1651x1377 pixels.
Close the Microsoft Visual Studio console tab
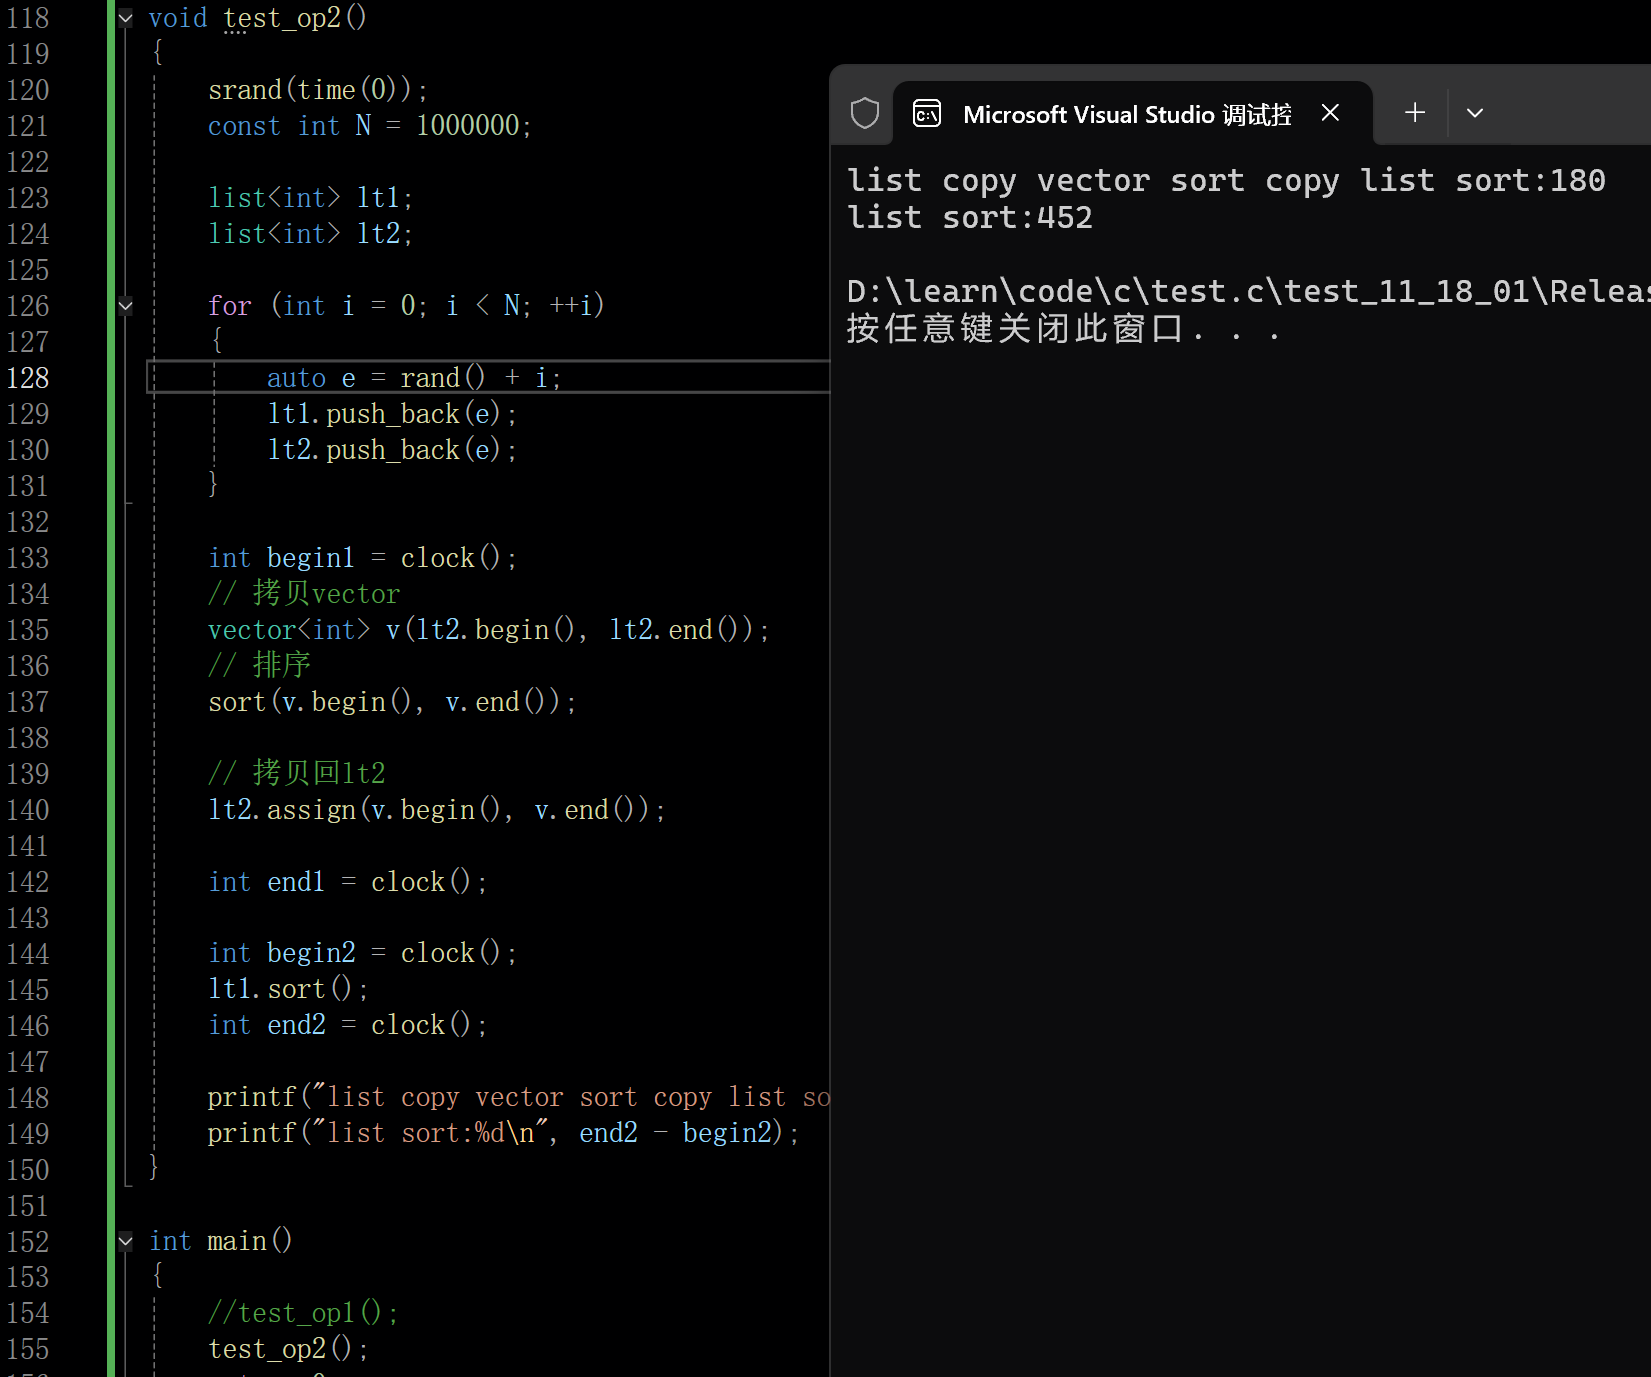(1330, 113)
